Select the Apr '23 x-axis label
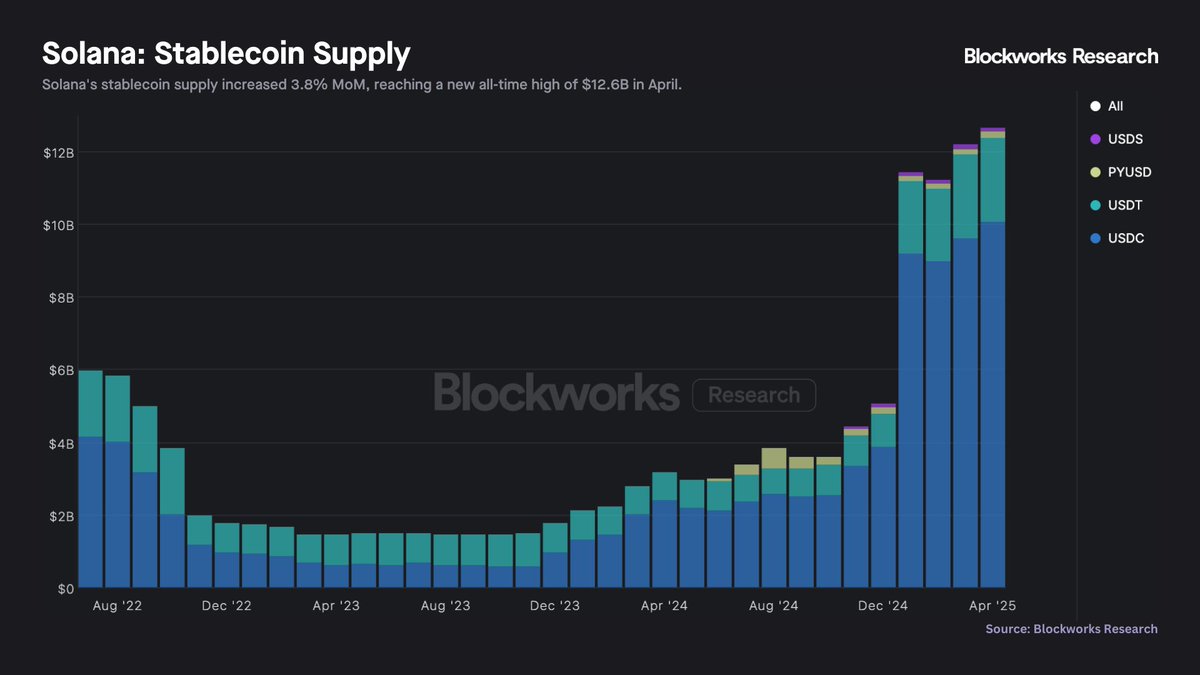1200x675 pixels. tap(337, 606)
